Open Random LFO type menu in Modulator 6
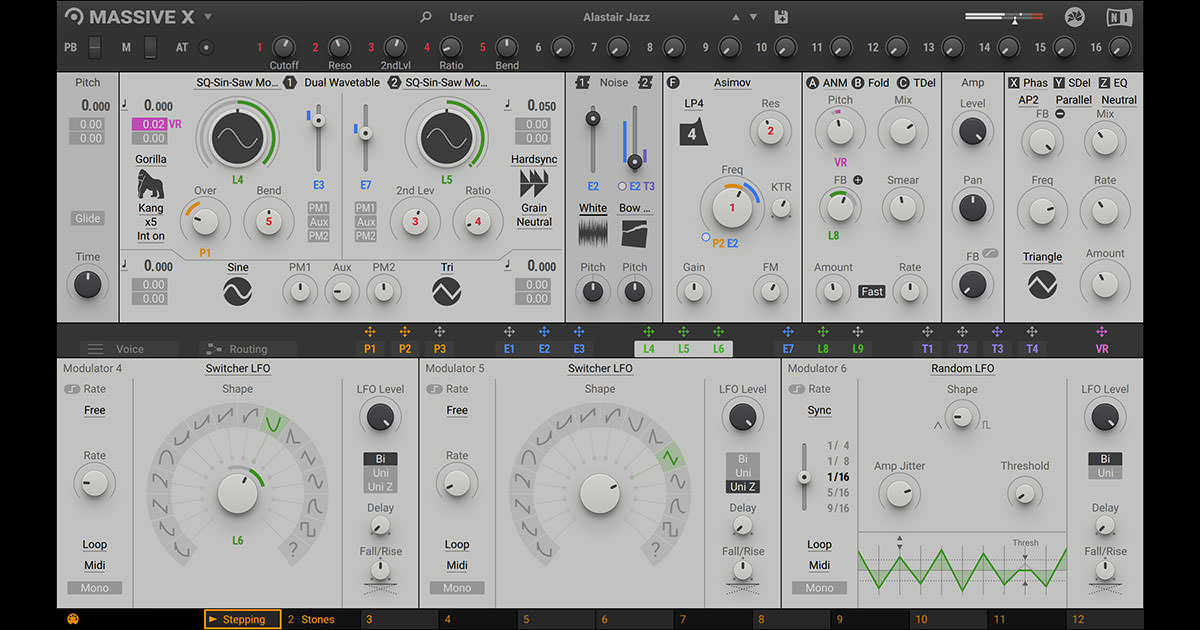 [x=962, y=369]
